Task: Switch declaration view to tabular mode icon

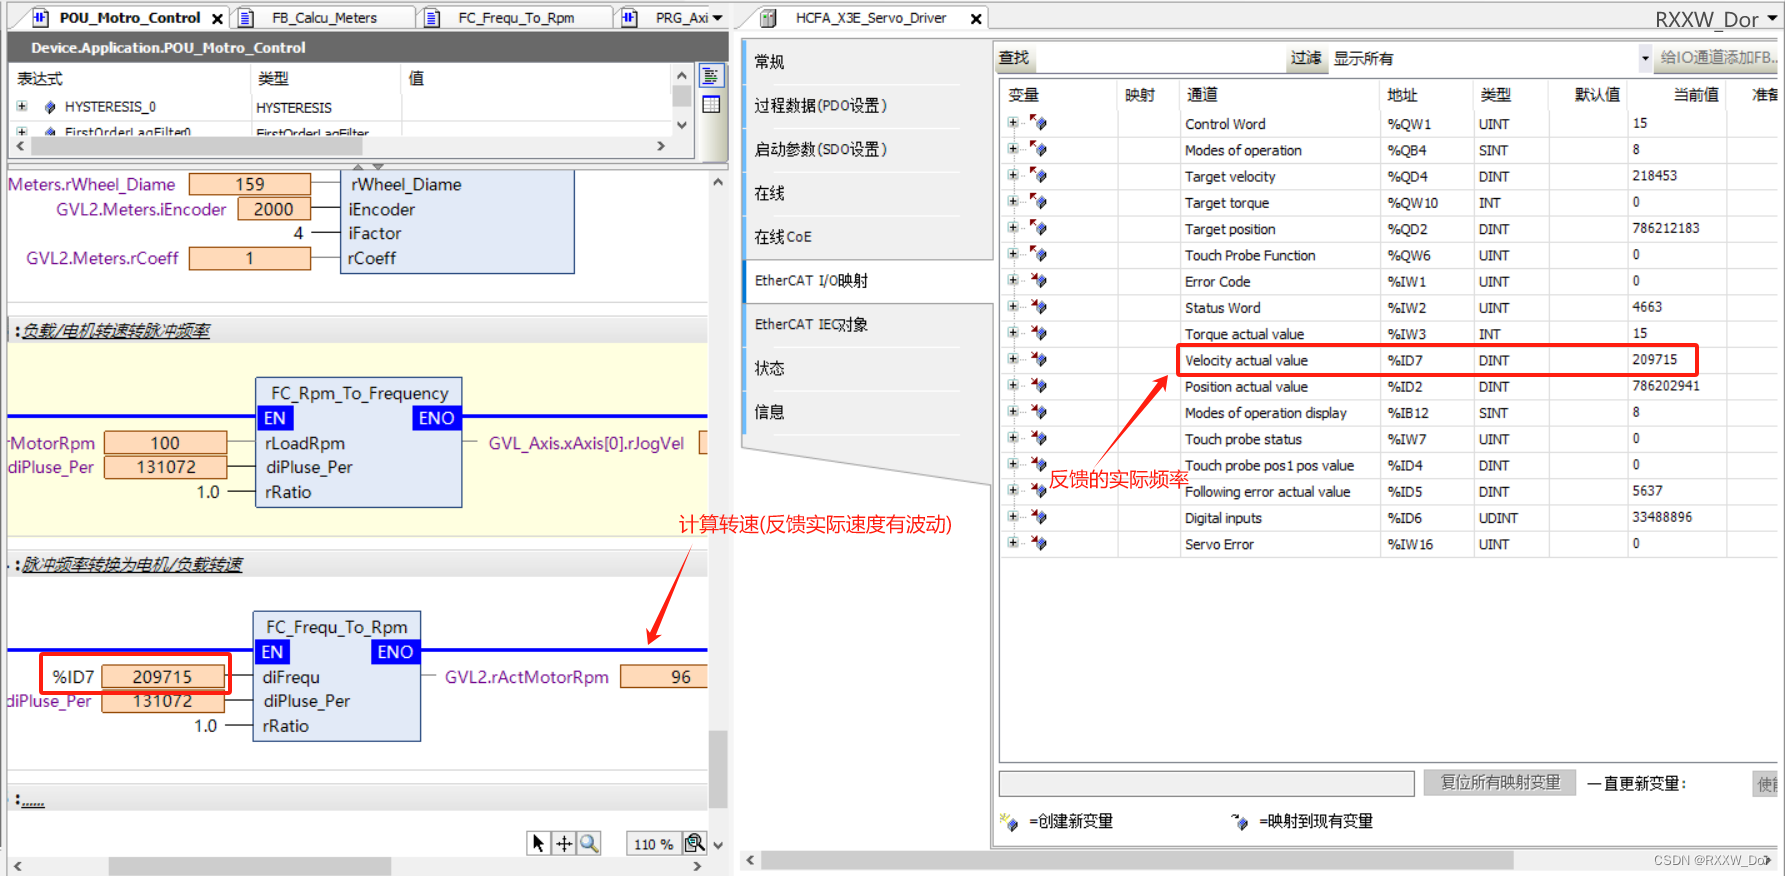Action: [711, 104]
